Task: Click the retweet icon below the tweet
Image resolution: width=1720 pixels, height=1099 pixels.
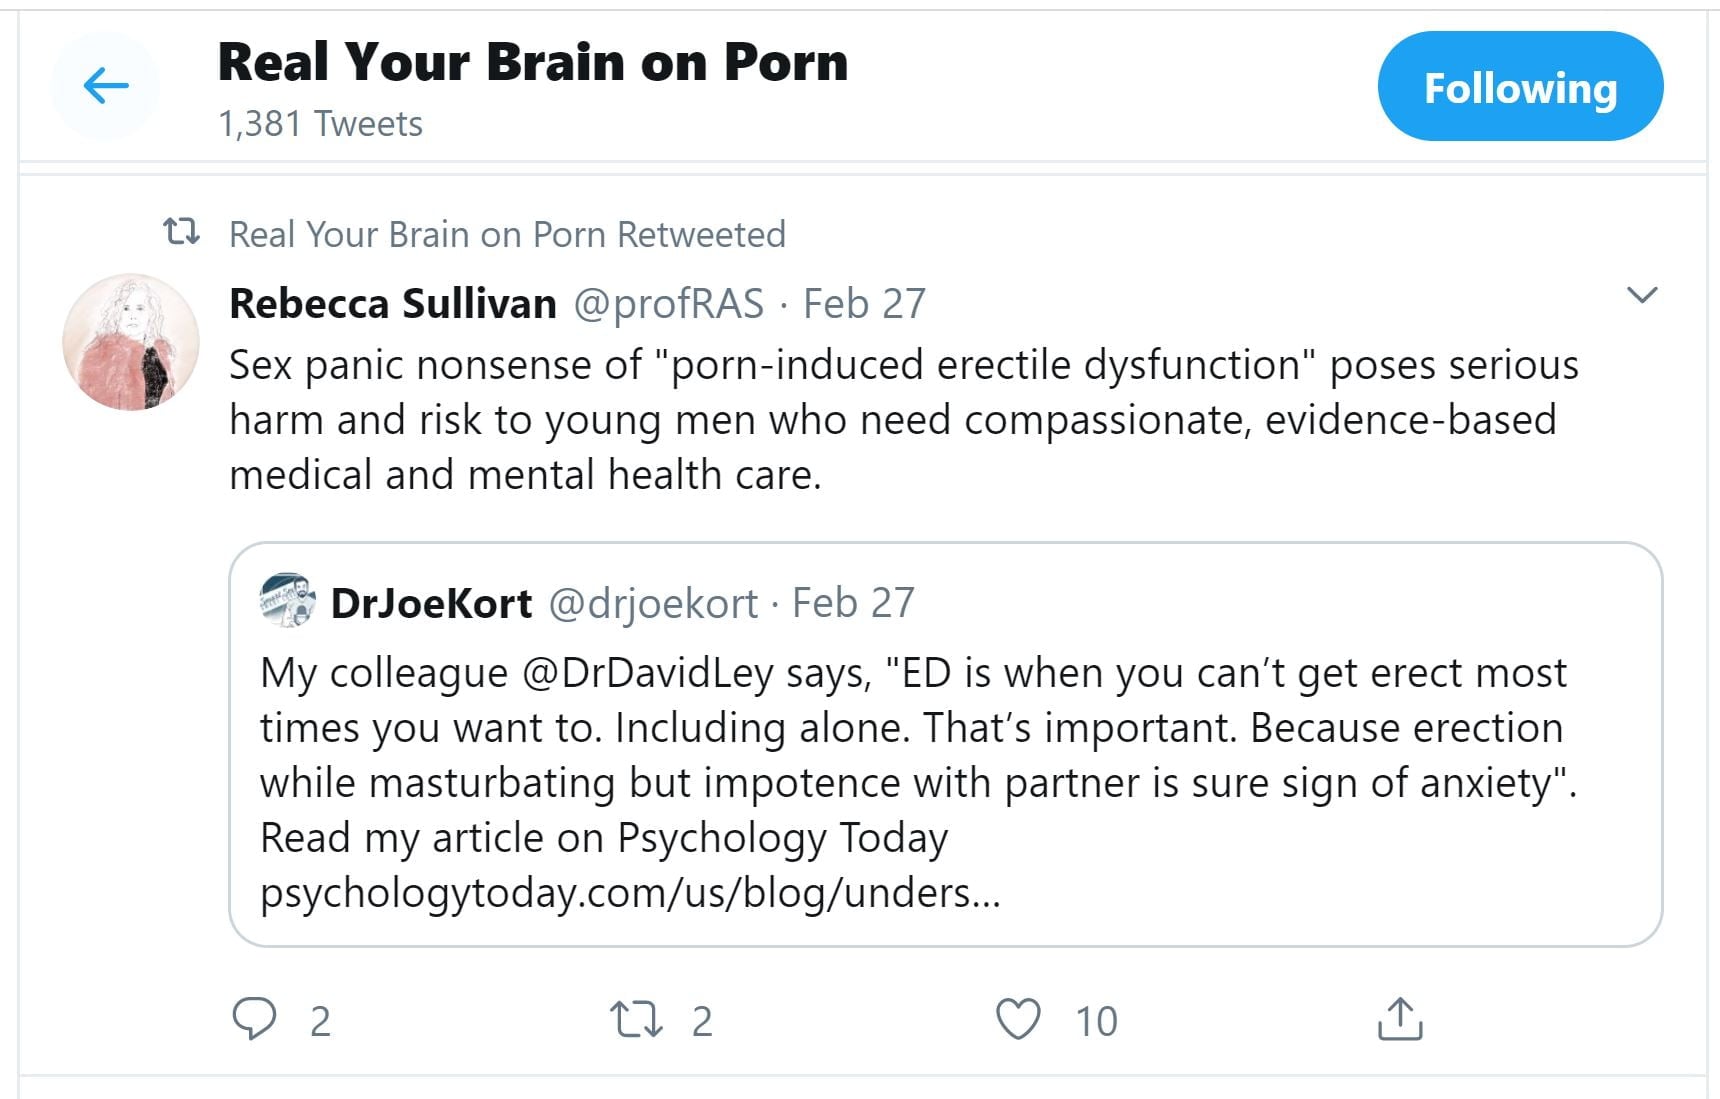Action: coord(636,1019)
